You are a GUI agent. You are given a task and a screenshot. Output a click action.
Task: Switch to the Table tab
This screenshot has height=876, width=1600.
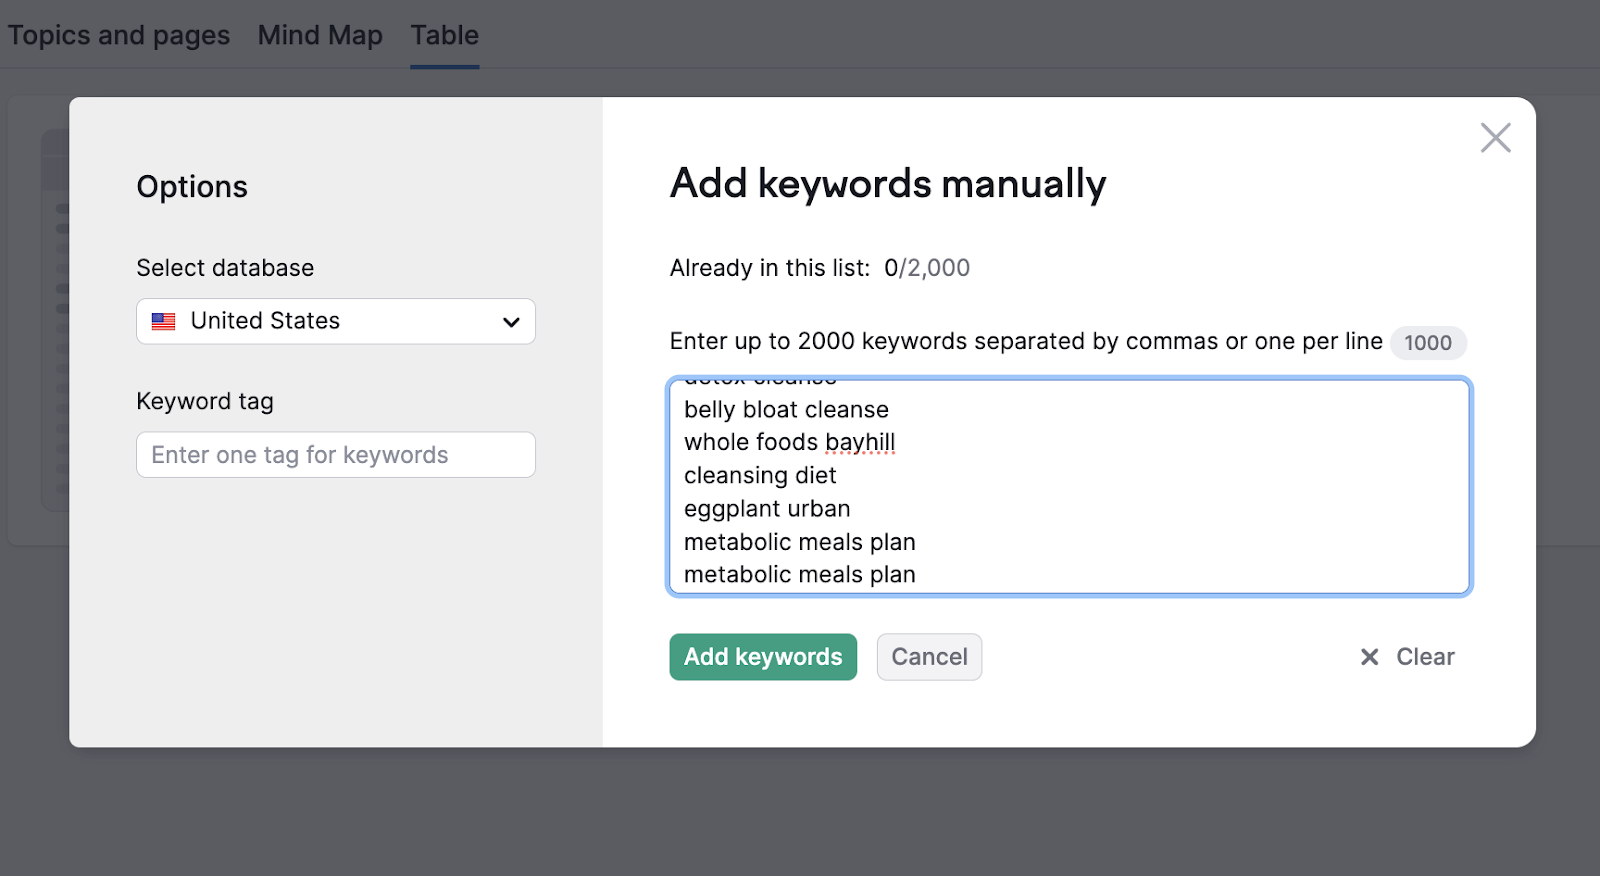[x=444, y=36]
